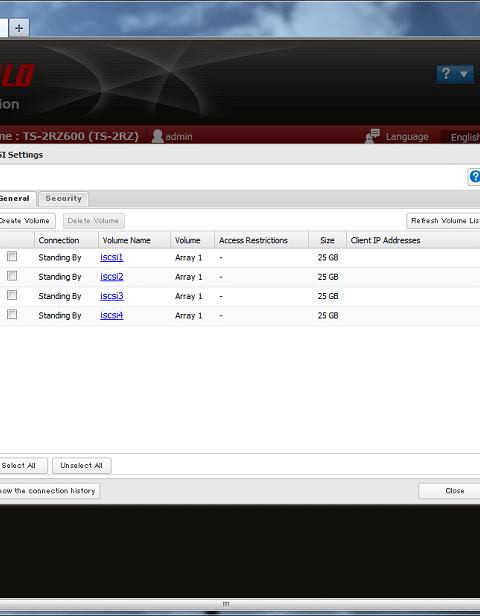The height and width of the screenshot is (616, 480).
Task: Open a new browser tab with plus button
Action: pyautogui.click(x=19, y=28)
